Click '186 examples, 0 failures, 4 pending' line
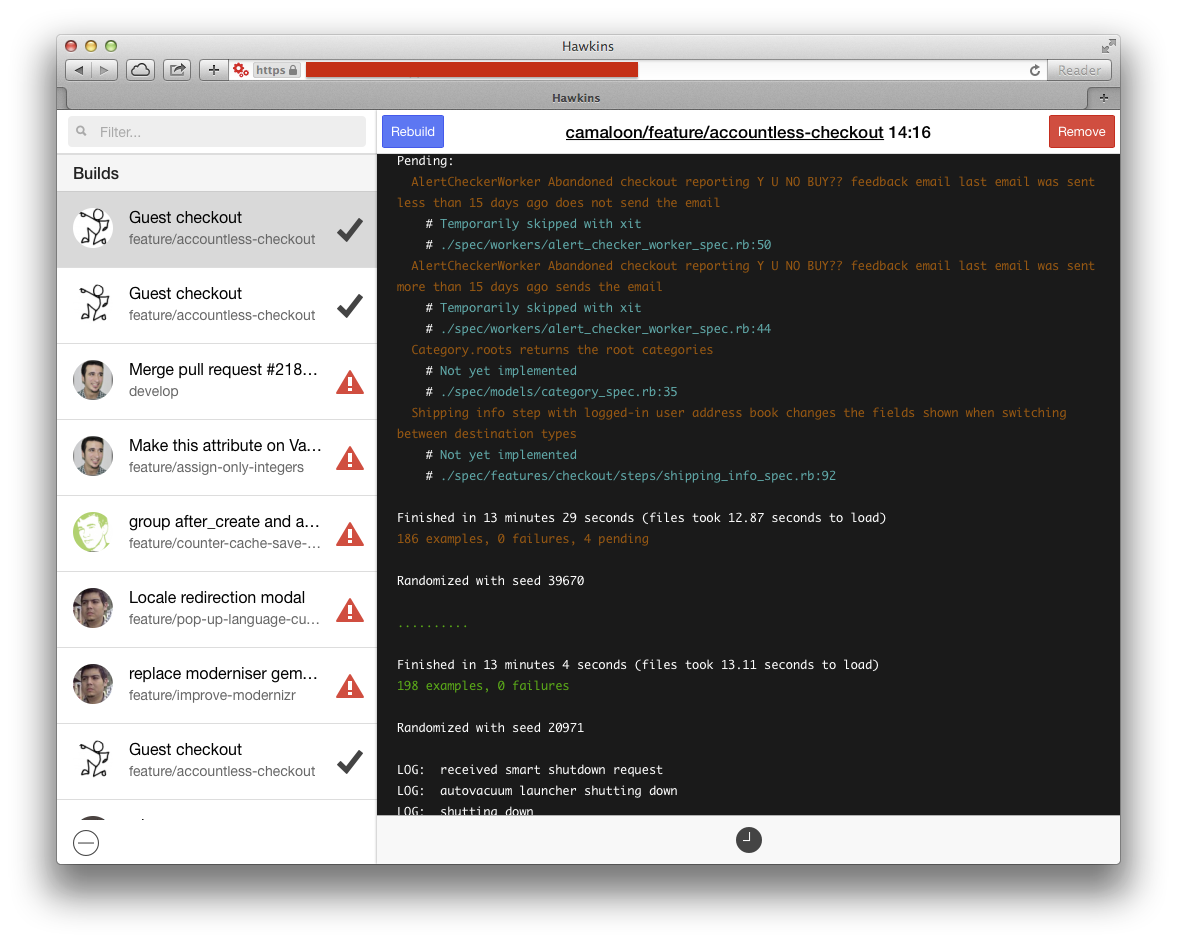The image size is (1177, 943). pyautogui.click(x=522, y=538)
